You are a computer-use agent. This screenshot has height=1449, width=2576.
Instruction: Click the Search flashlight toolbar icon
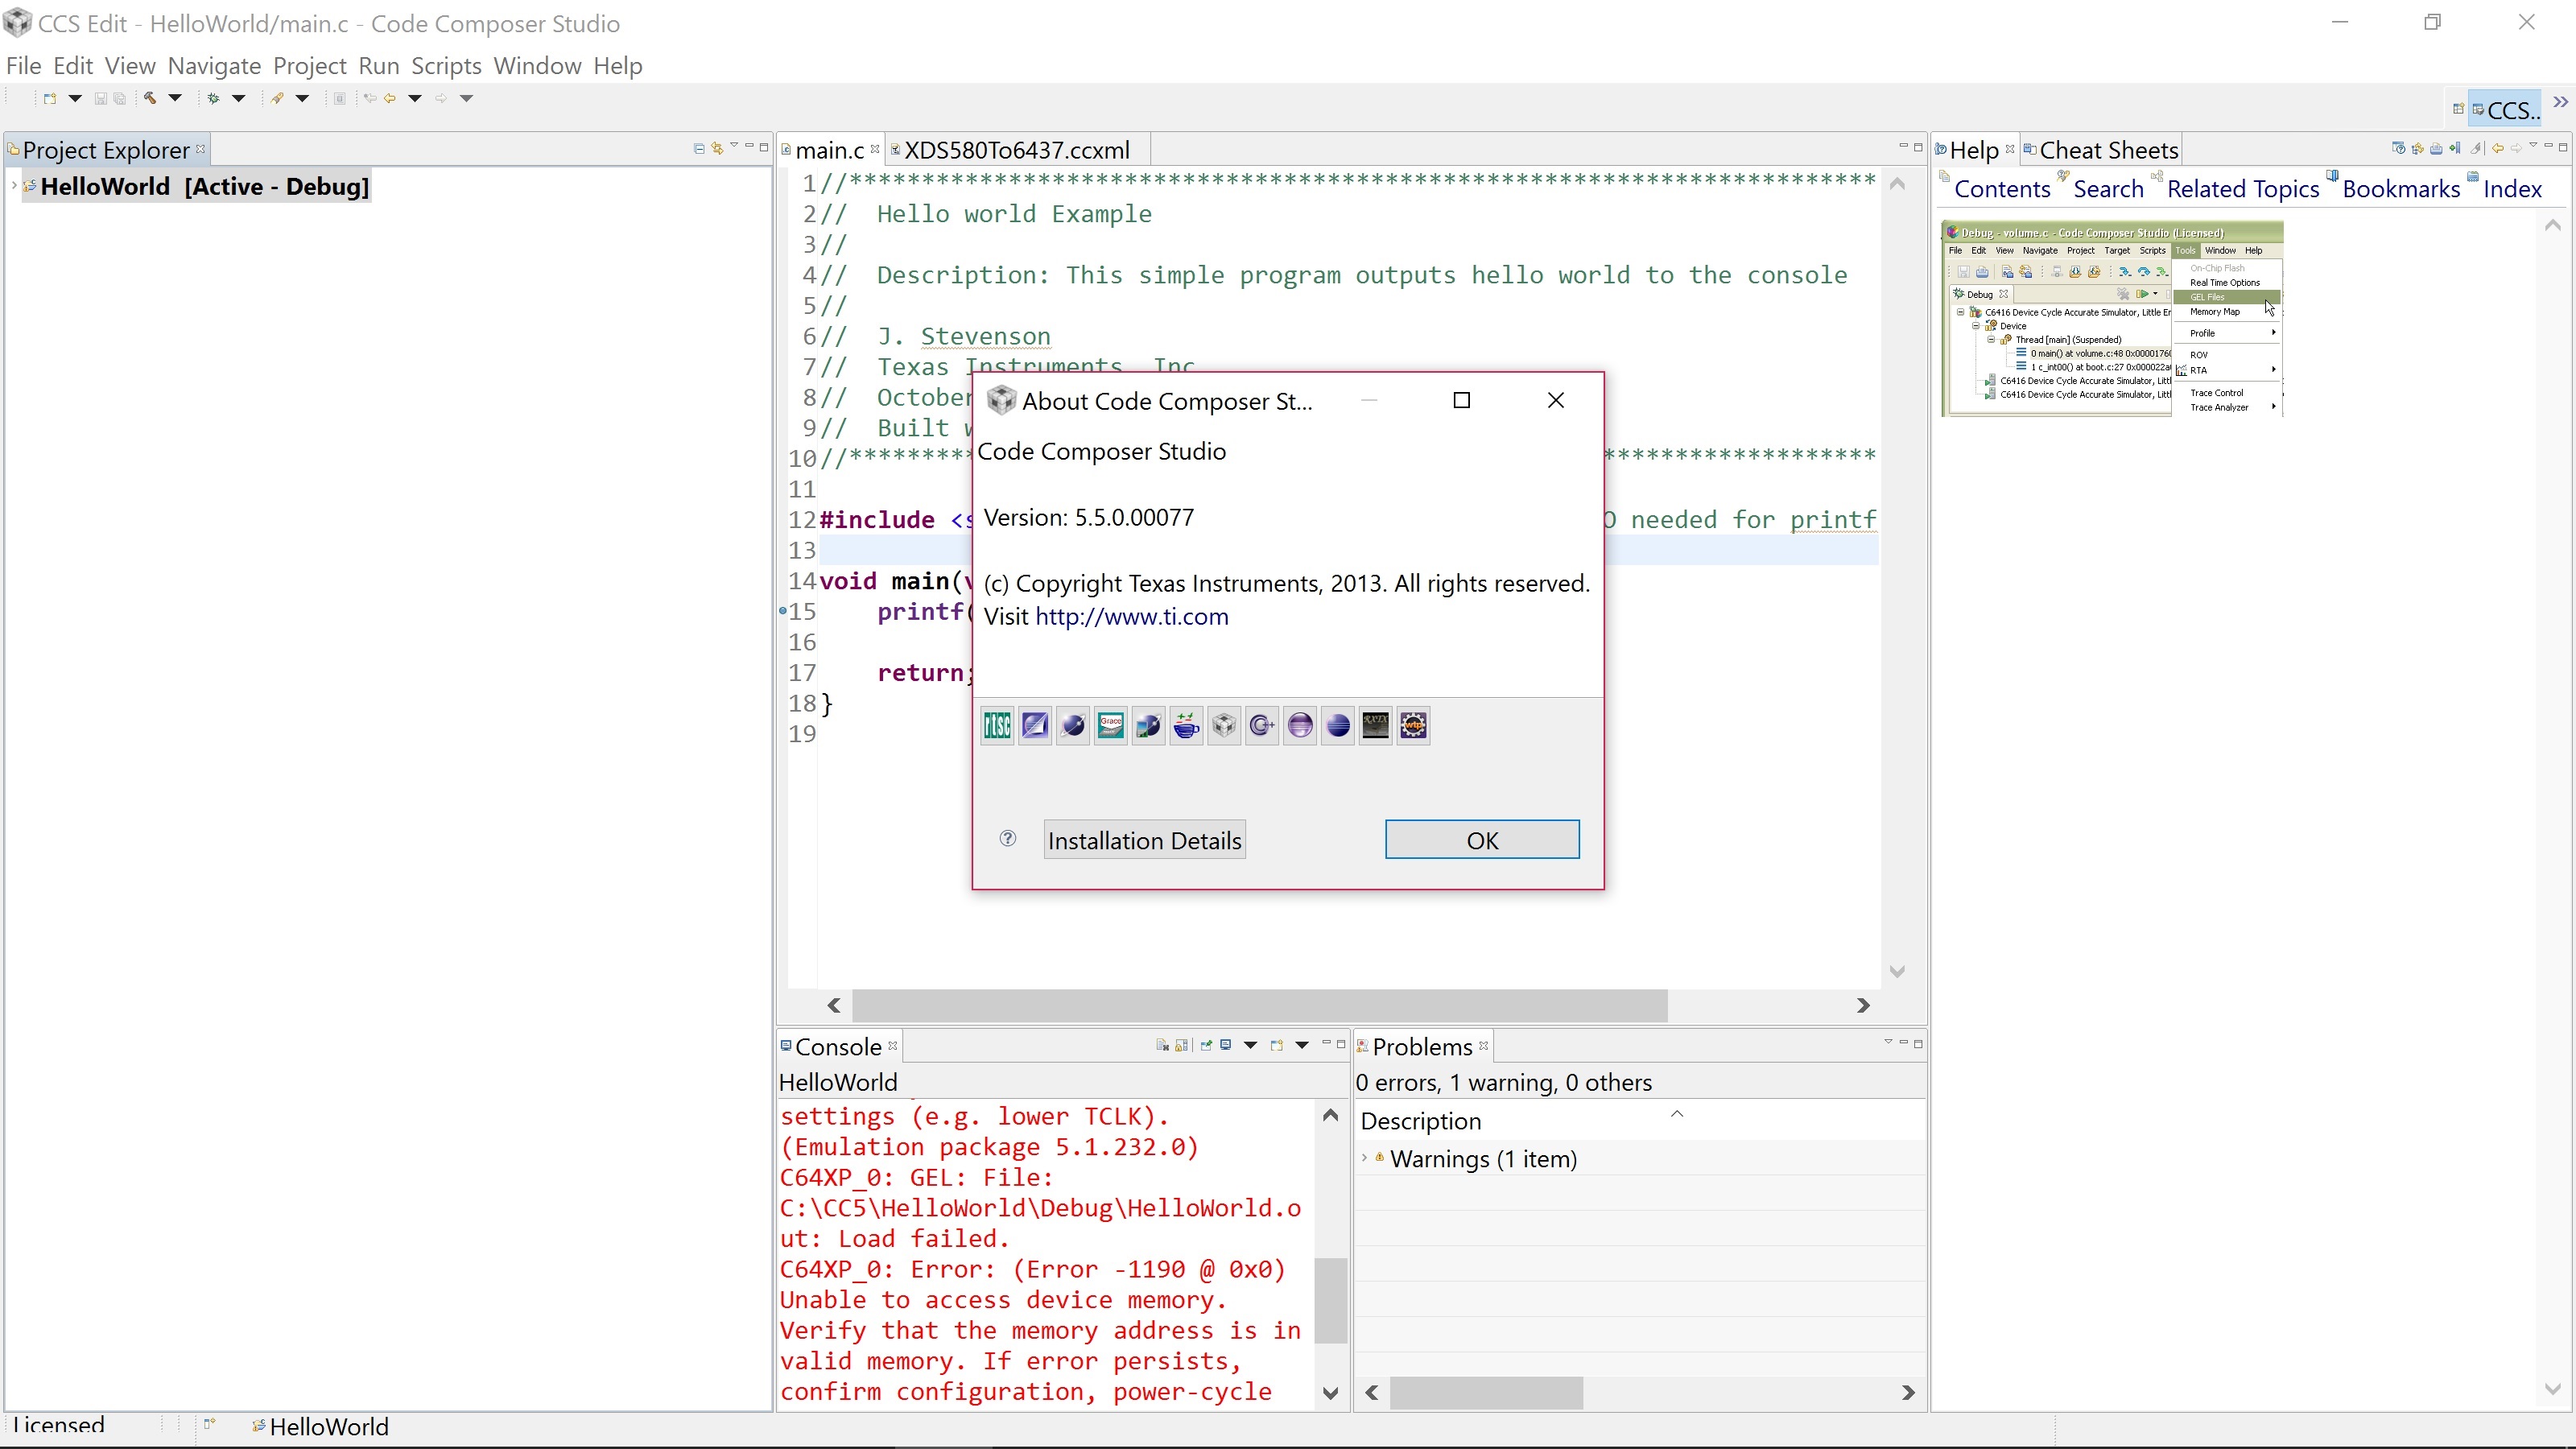(x=278, y=98)
